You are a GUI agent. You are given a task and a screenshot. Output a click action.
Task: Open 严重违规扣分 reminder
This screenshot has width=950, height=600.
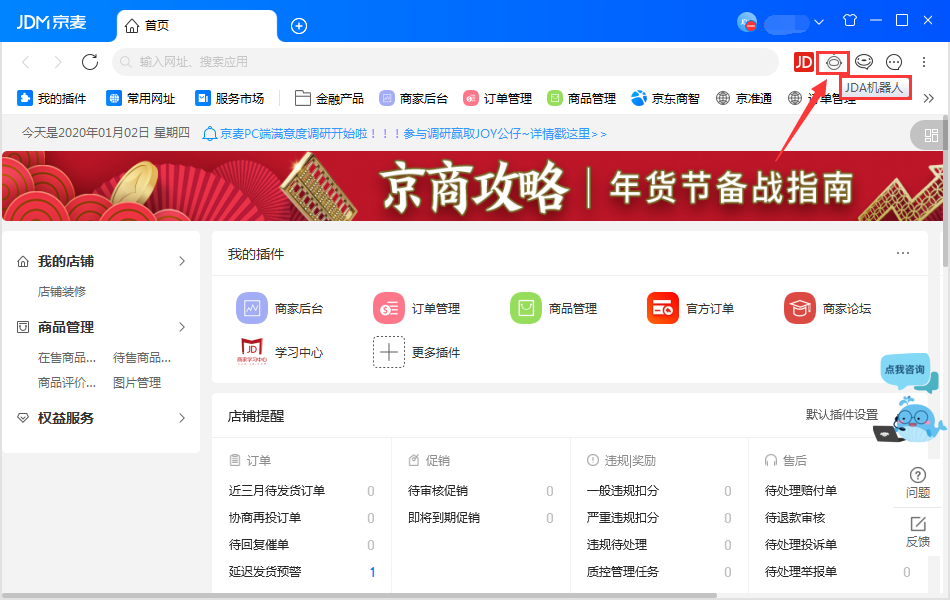click(623, 518)
